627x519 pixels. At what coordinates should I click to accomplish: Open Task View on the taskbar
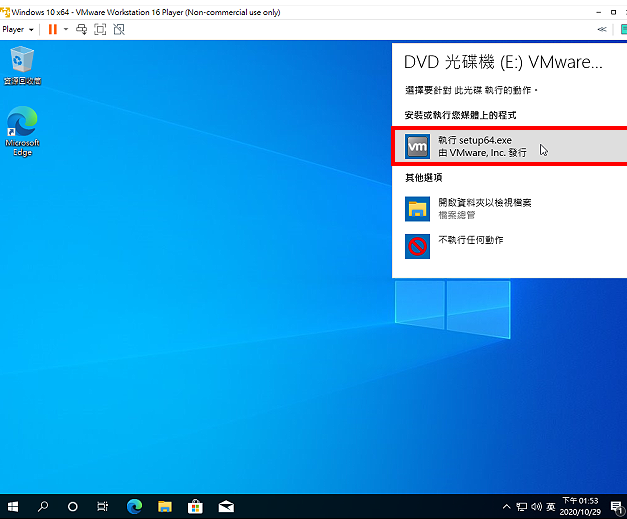[x=103, y=507]
